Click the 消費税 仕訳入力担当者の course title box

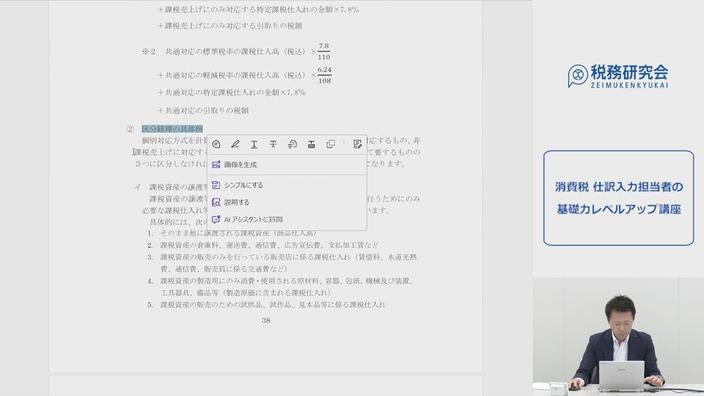point(618,198)
